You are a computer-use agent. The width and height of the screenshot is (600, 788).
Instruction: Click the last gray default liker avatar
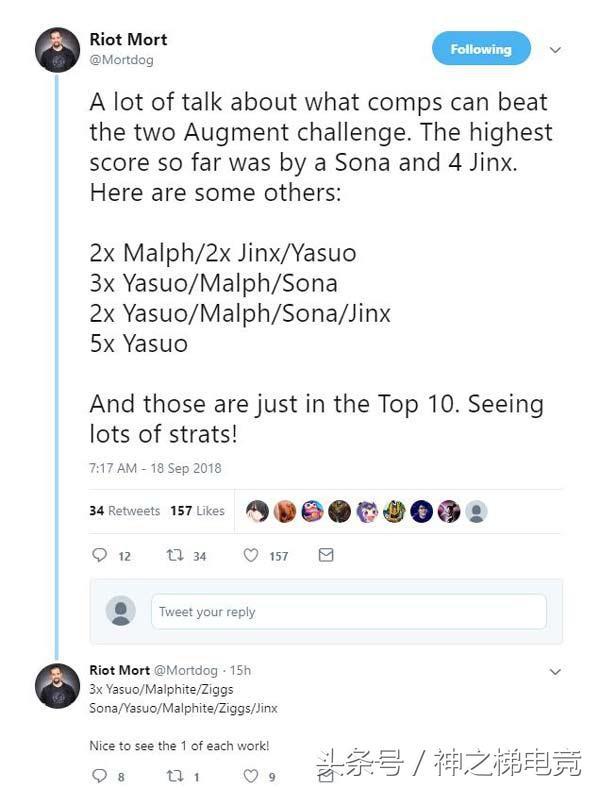(477, 511)
